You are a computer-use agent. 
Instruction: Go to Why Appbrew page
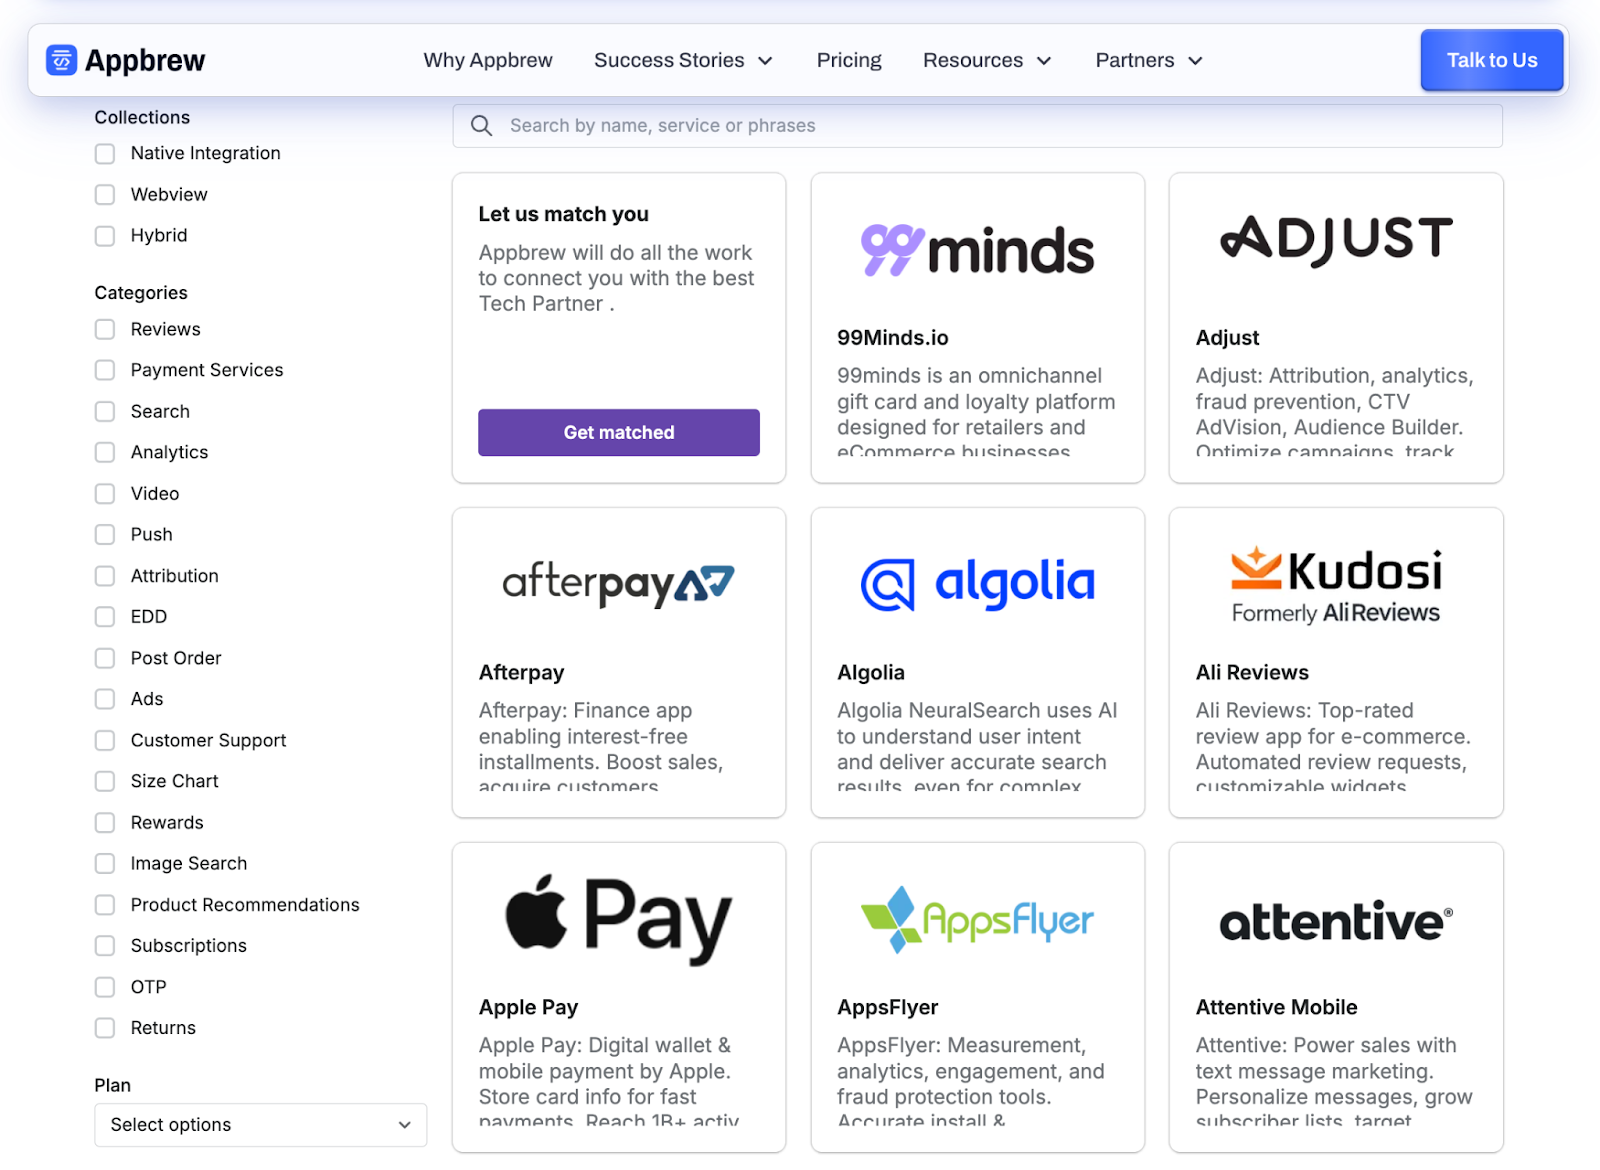tap(488, 60)
